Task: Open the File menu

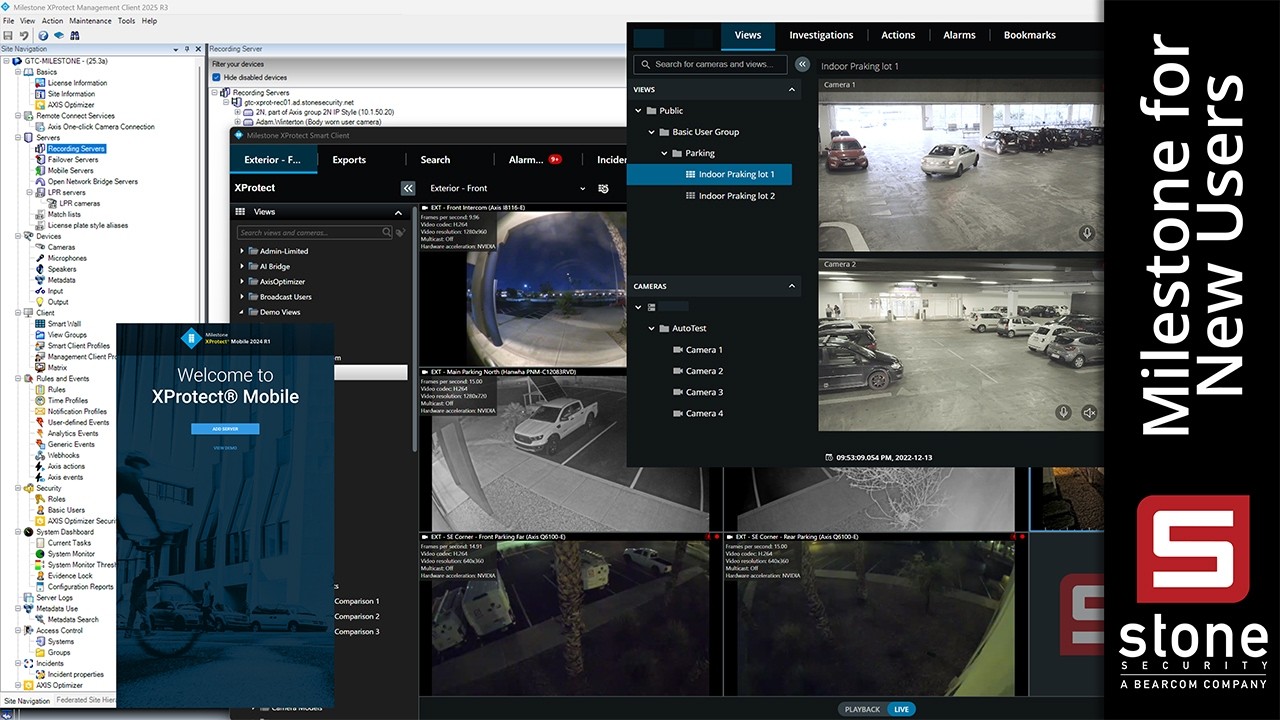Action: 8,21
